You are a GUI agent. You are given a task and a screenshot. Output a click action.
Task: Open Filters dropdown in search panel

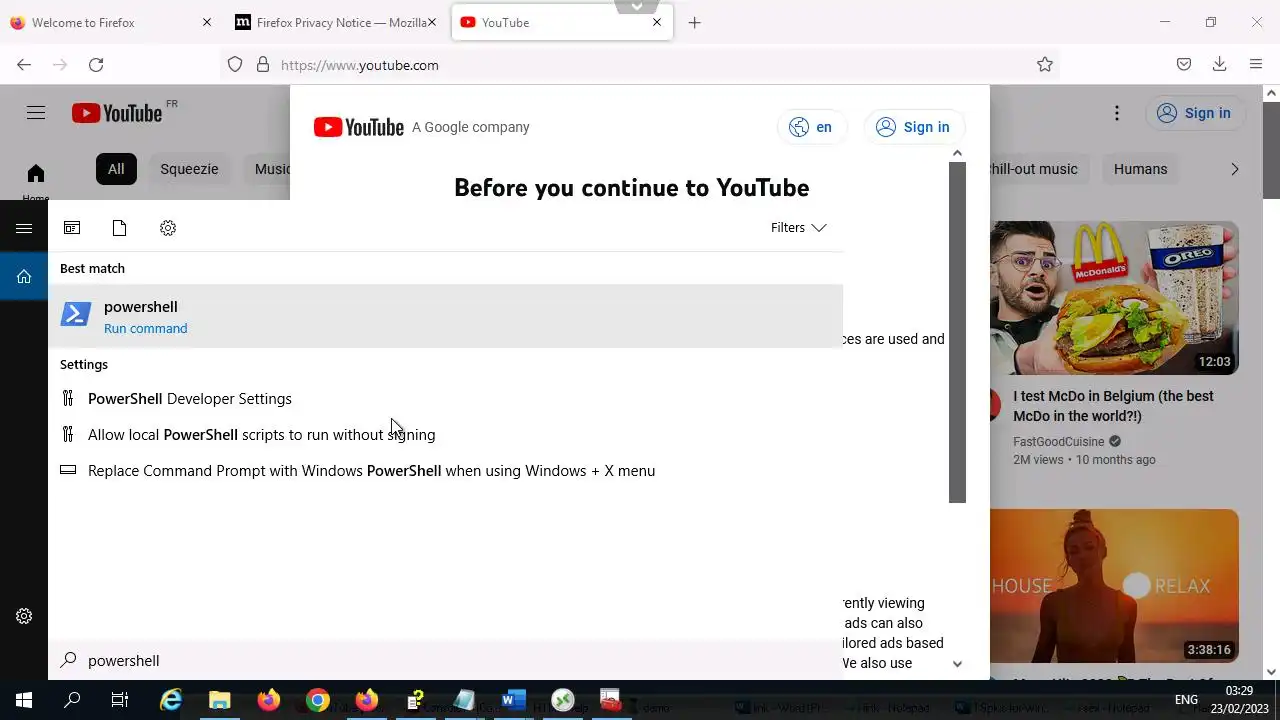click(798, 228)
